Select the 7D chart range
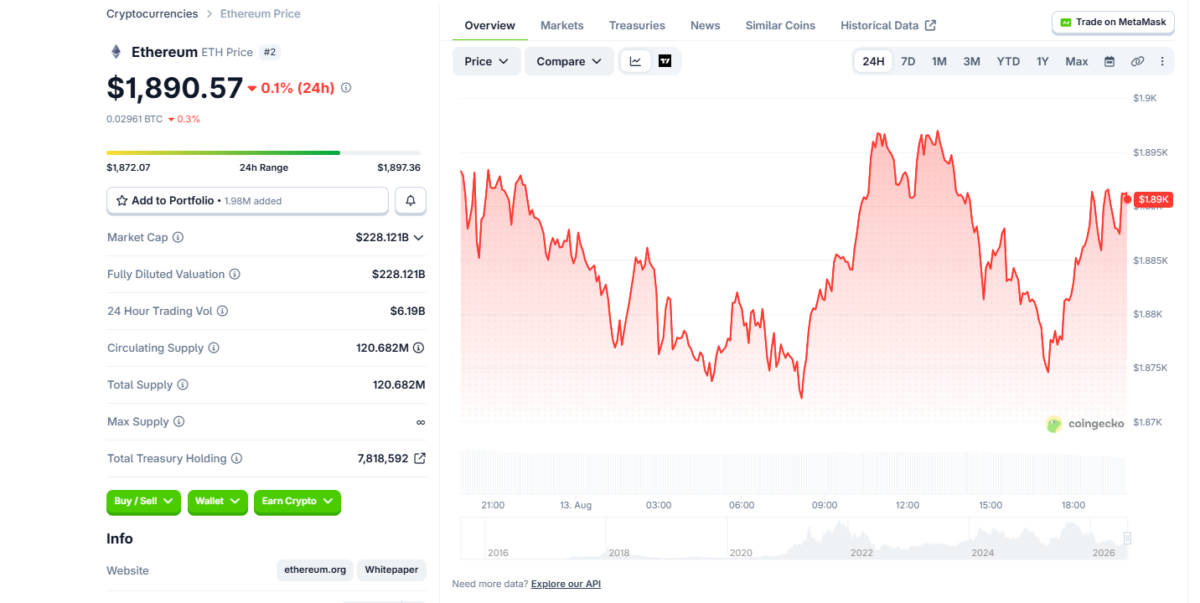Viewport: 1200px width, 603px height. click(908, 62)
